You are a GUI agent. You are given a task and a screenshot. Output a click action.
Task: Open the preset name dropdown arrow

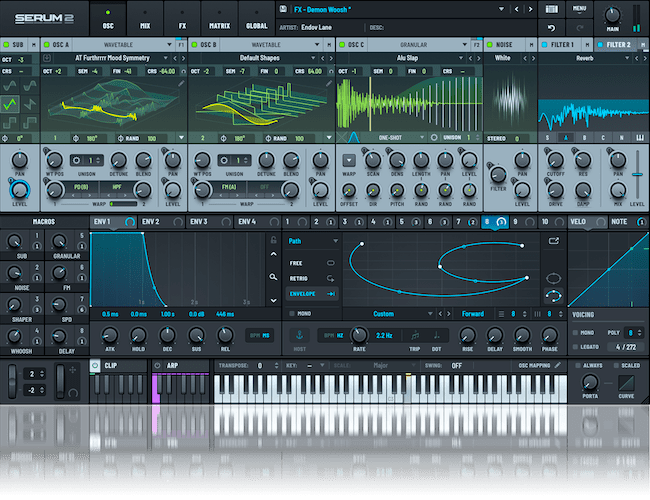(501, 9)
